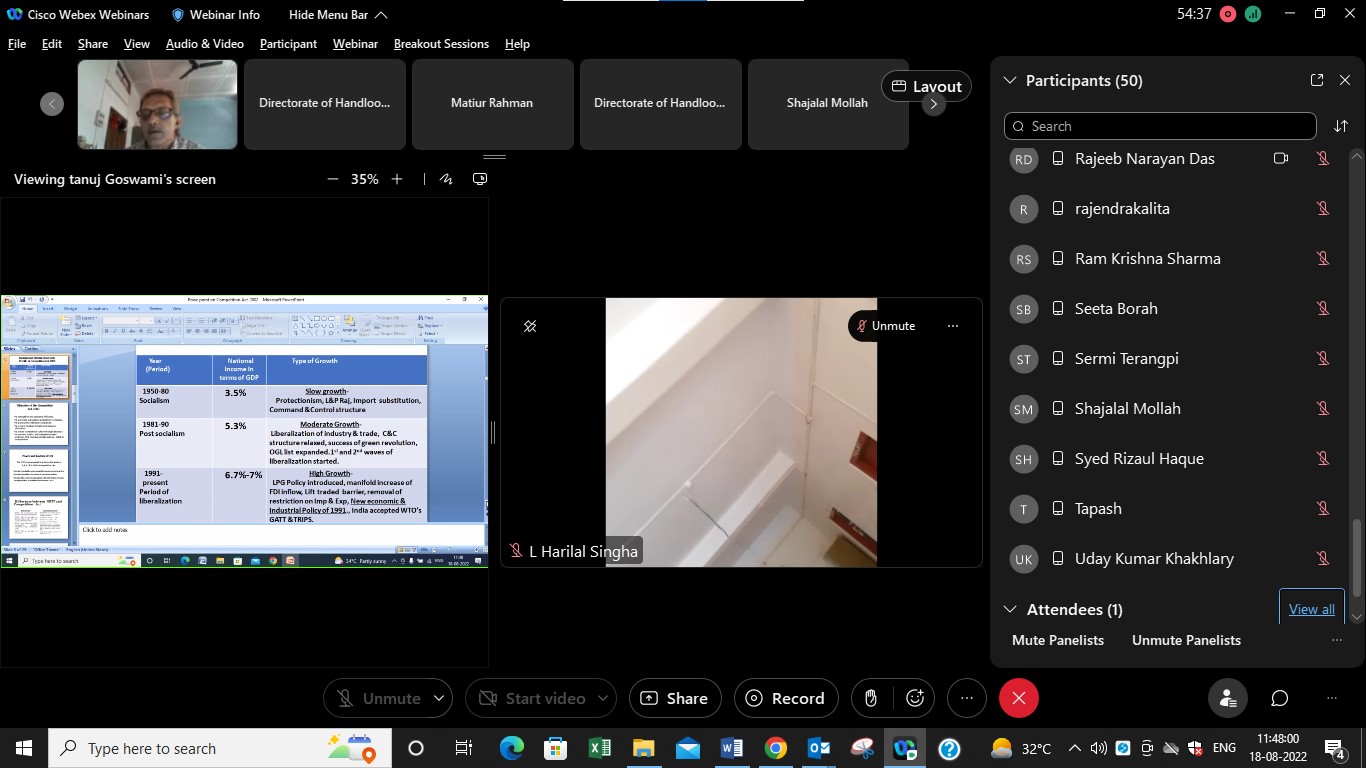Collapse the Participants (50) section
Viewport: 1366px width, 768px height.
1009,80
